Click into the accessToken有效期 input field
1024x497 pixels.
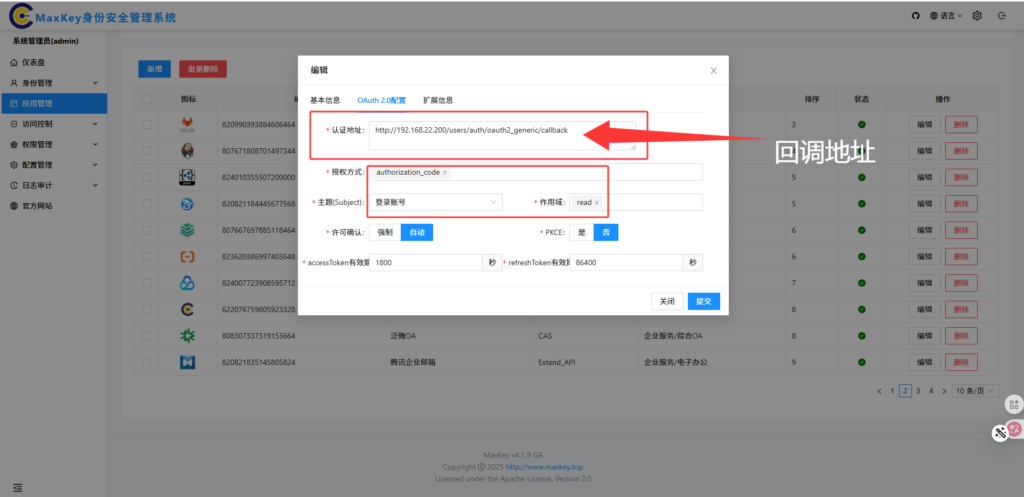click(x=427, y=262)
